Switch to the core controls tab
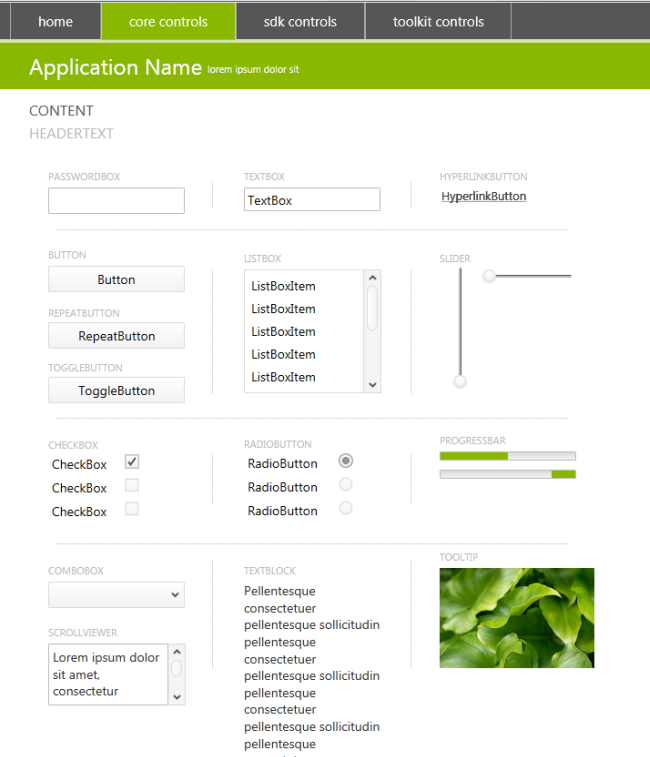650x757 pixels. (x=168, y=21)
